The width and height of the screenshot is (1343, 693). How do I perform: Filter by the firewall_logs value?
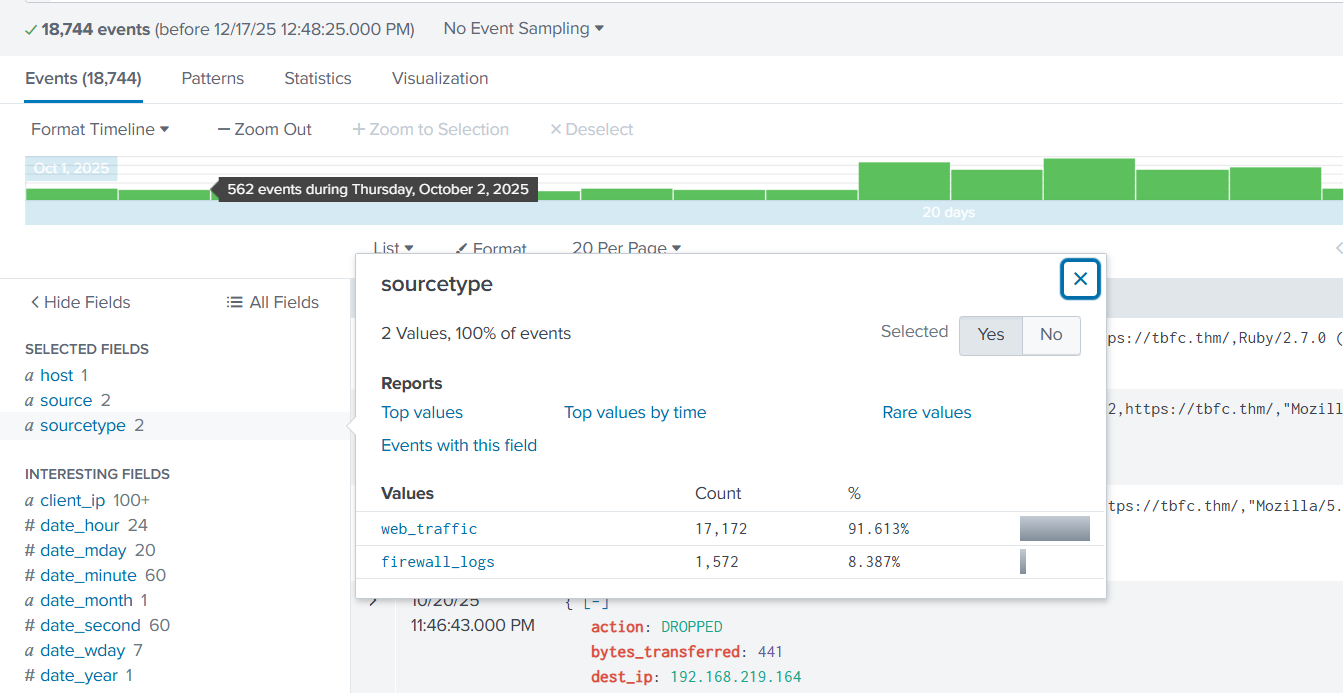[438, 562]
